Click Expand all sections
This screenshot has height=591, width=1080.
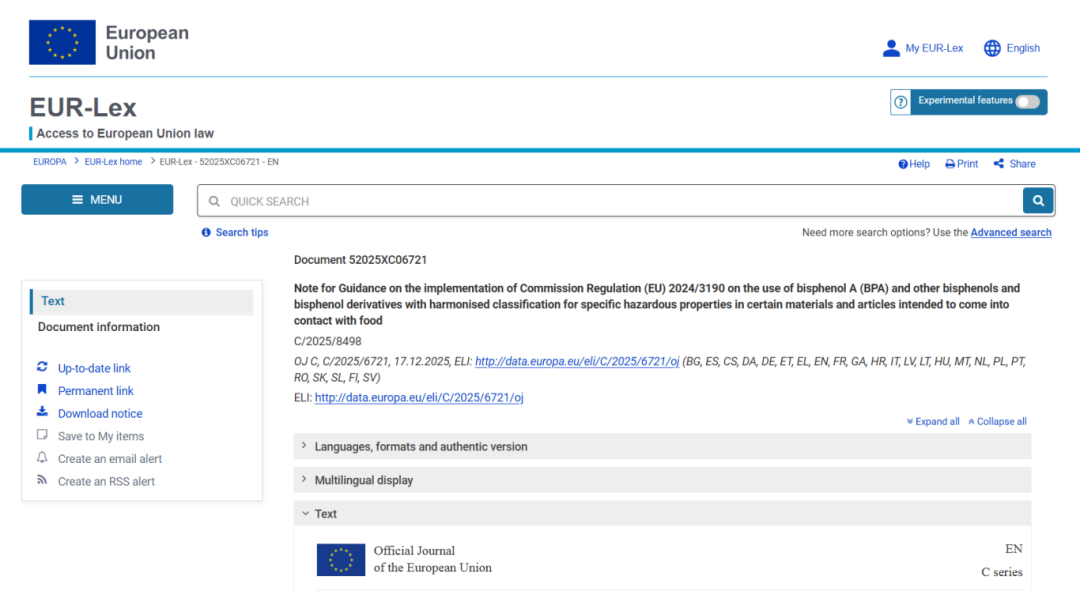tap(933, 421)
